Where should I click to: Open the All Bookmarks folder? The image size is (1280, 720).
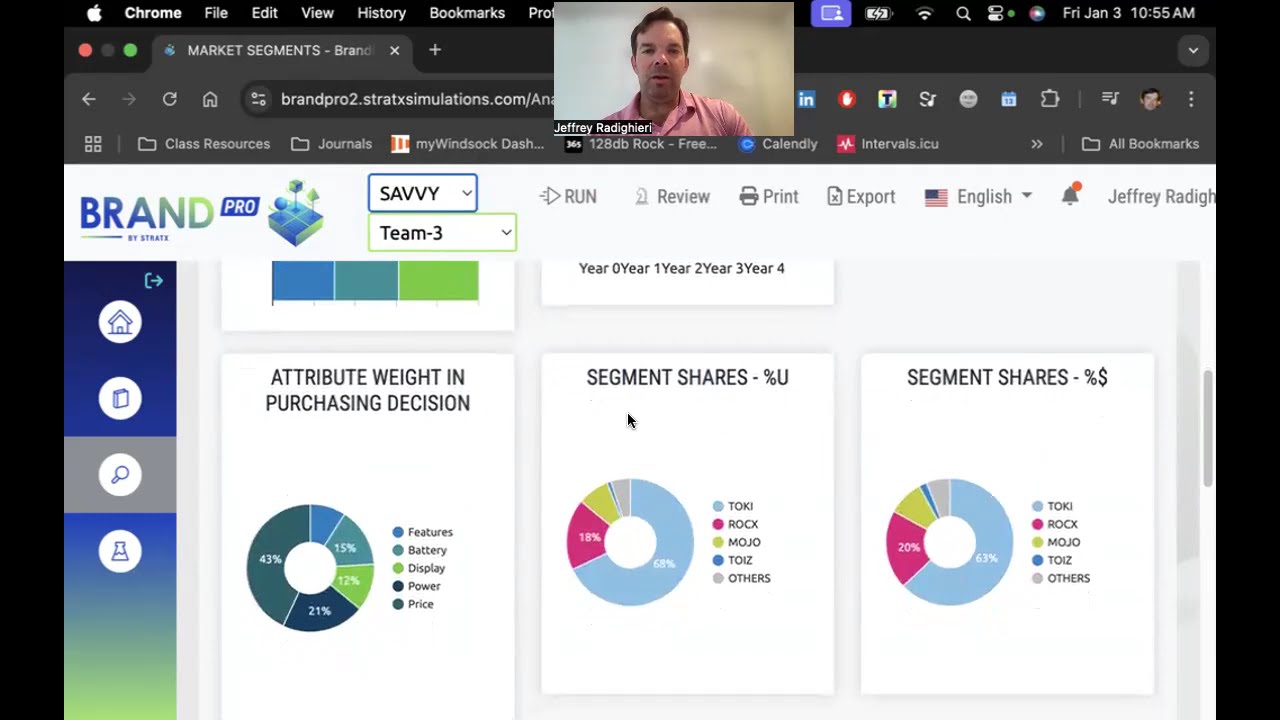1141,144
